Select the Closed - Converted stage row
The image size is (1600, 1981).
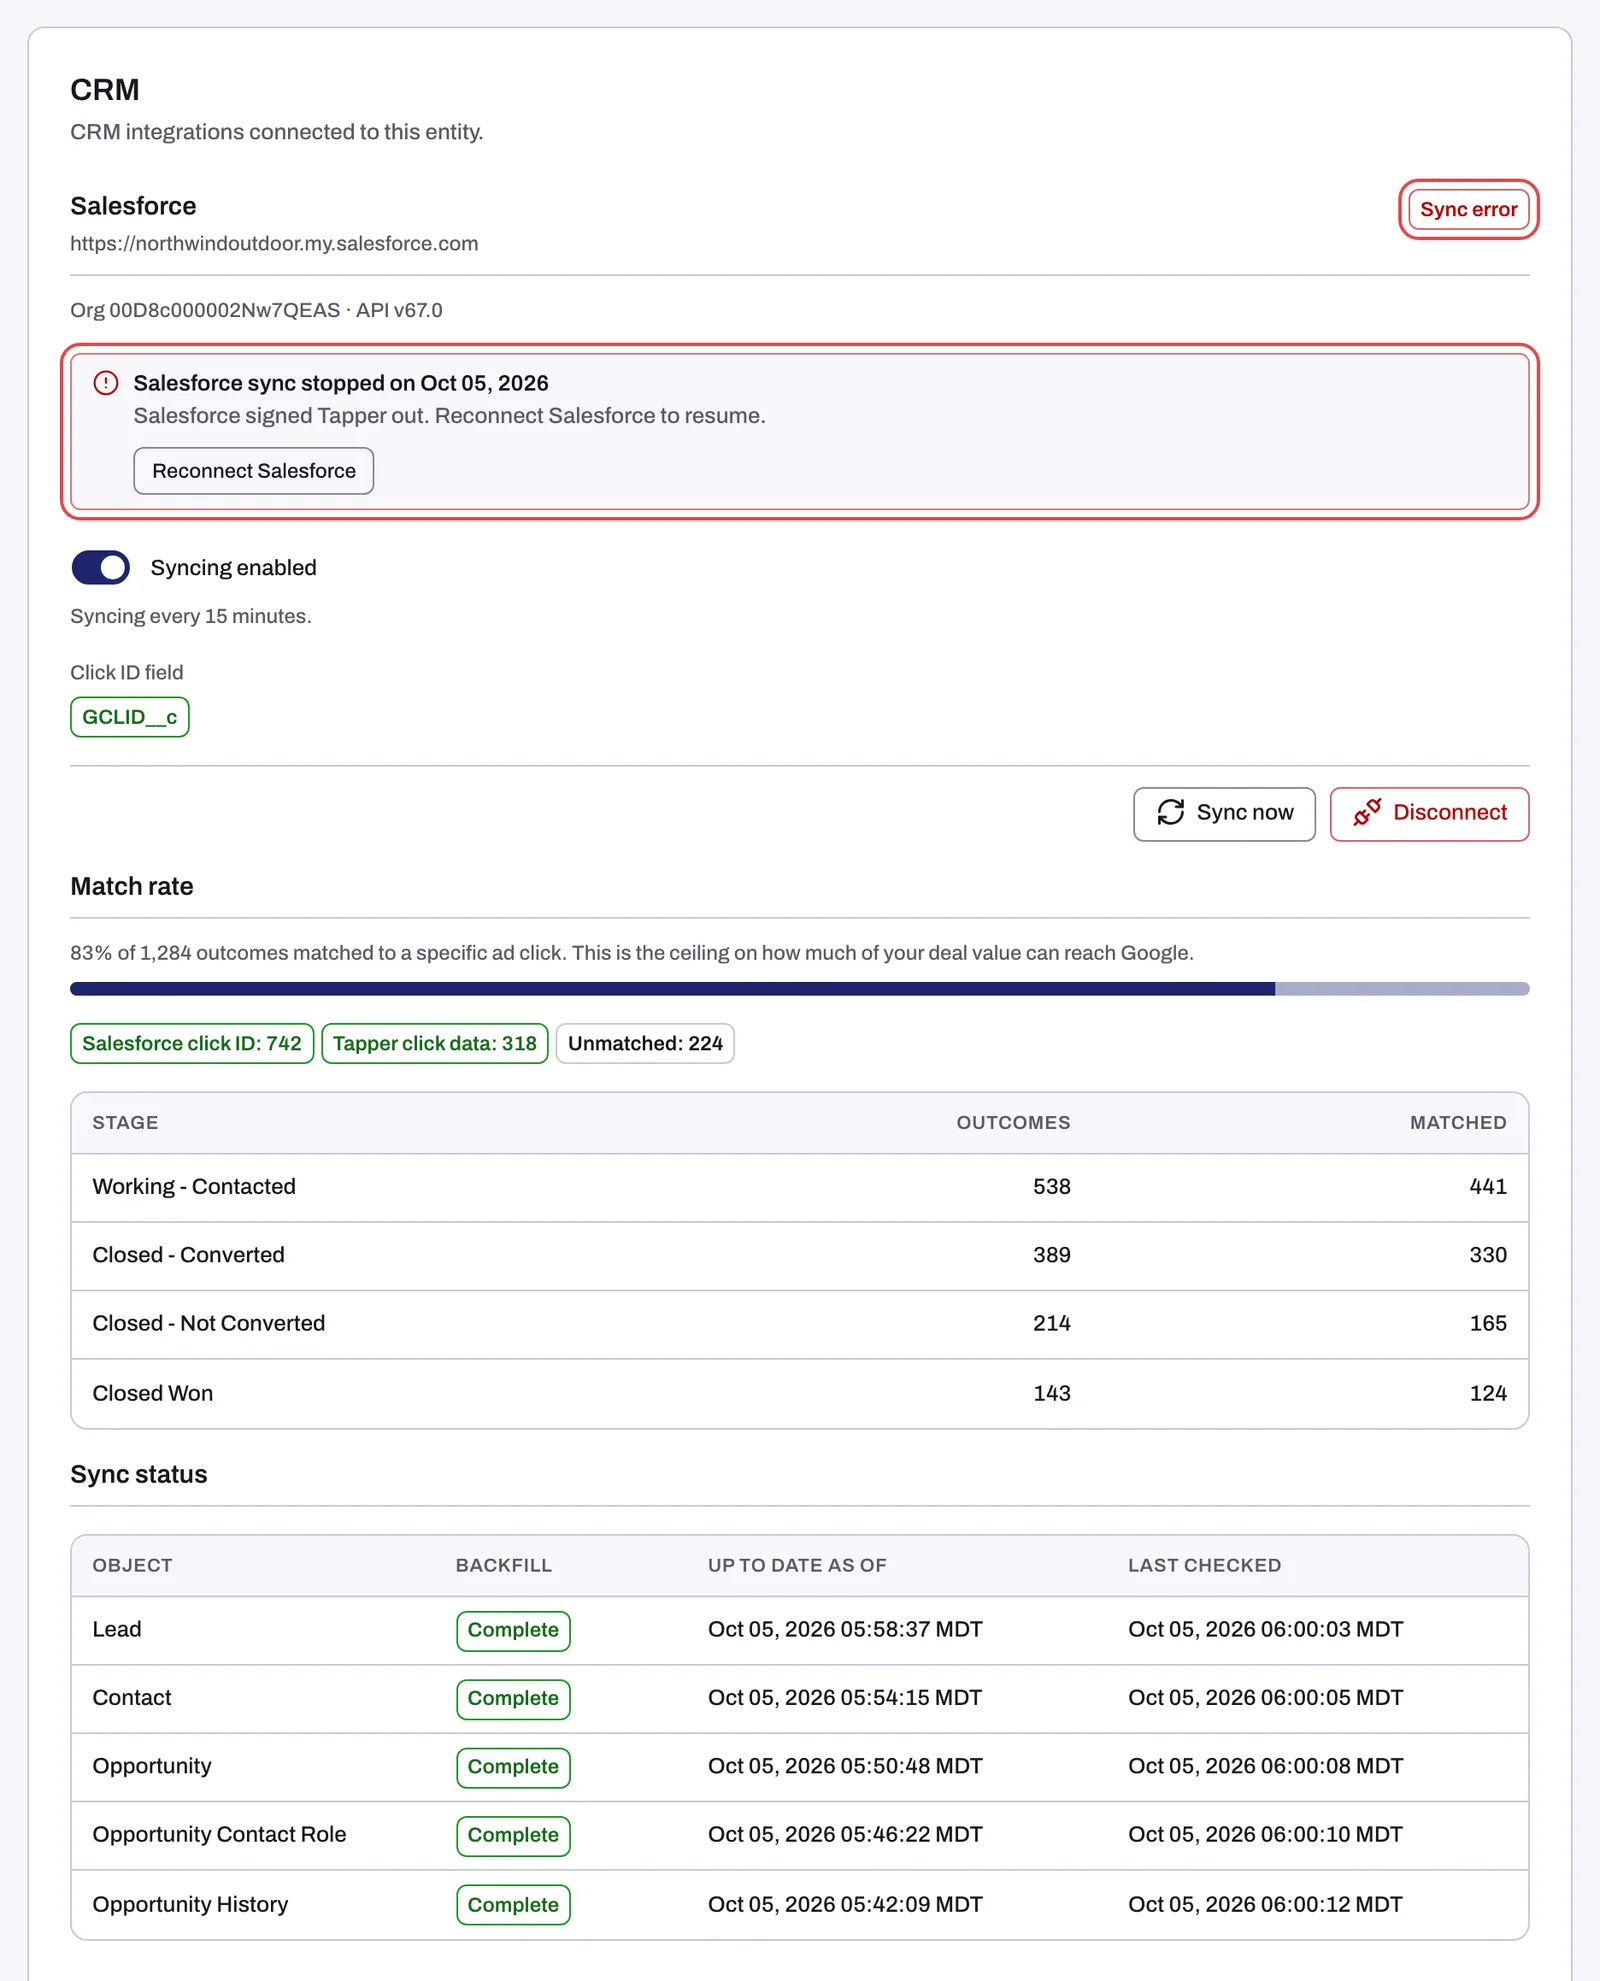click(x=800, y=1256)
